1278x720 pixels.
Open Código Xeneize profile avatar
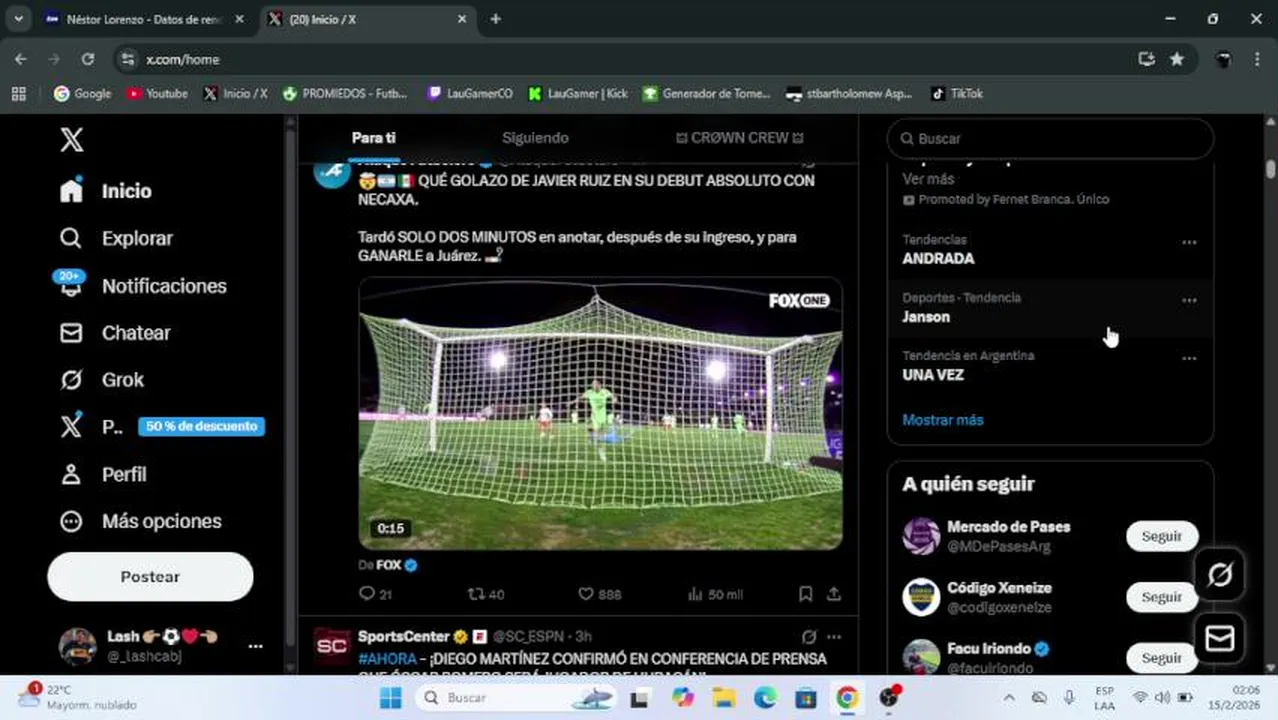tap(921, 597)
